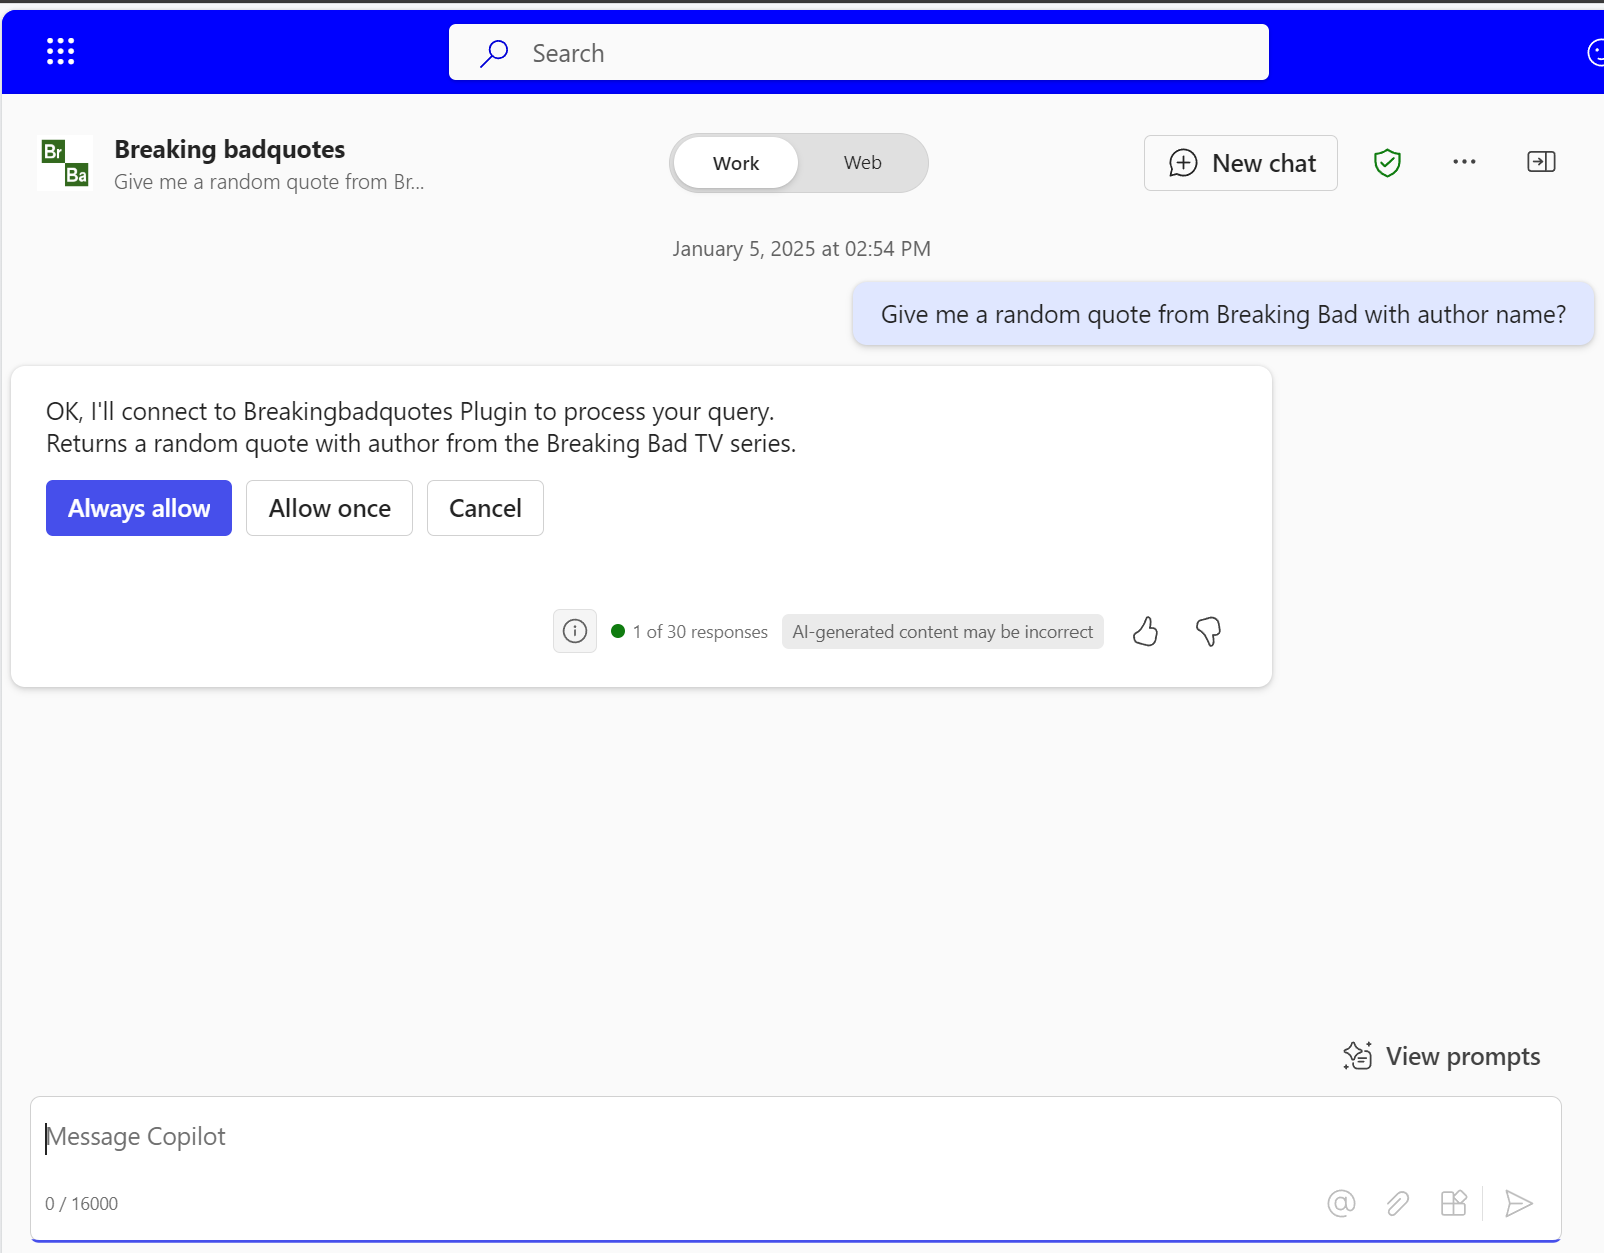The width and height of the screenshot is (1604, 1253).
Task: Click into the Search input field
Action: click(x=858, y=53)
